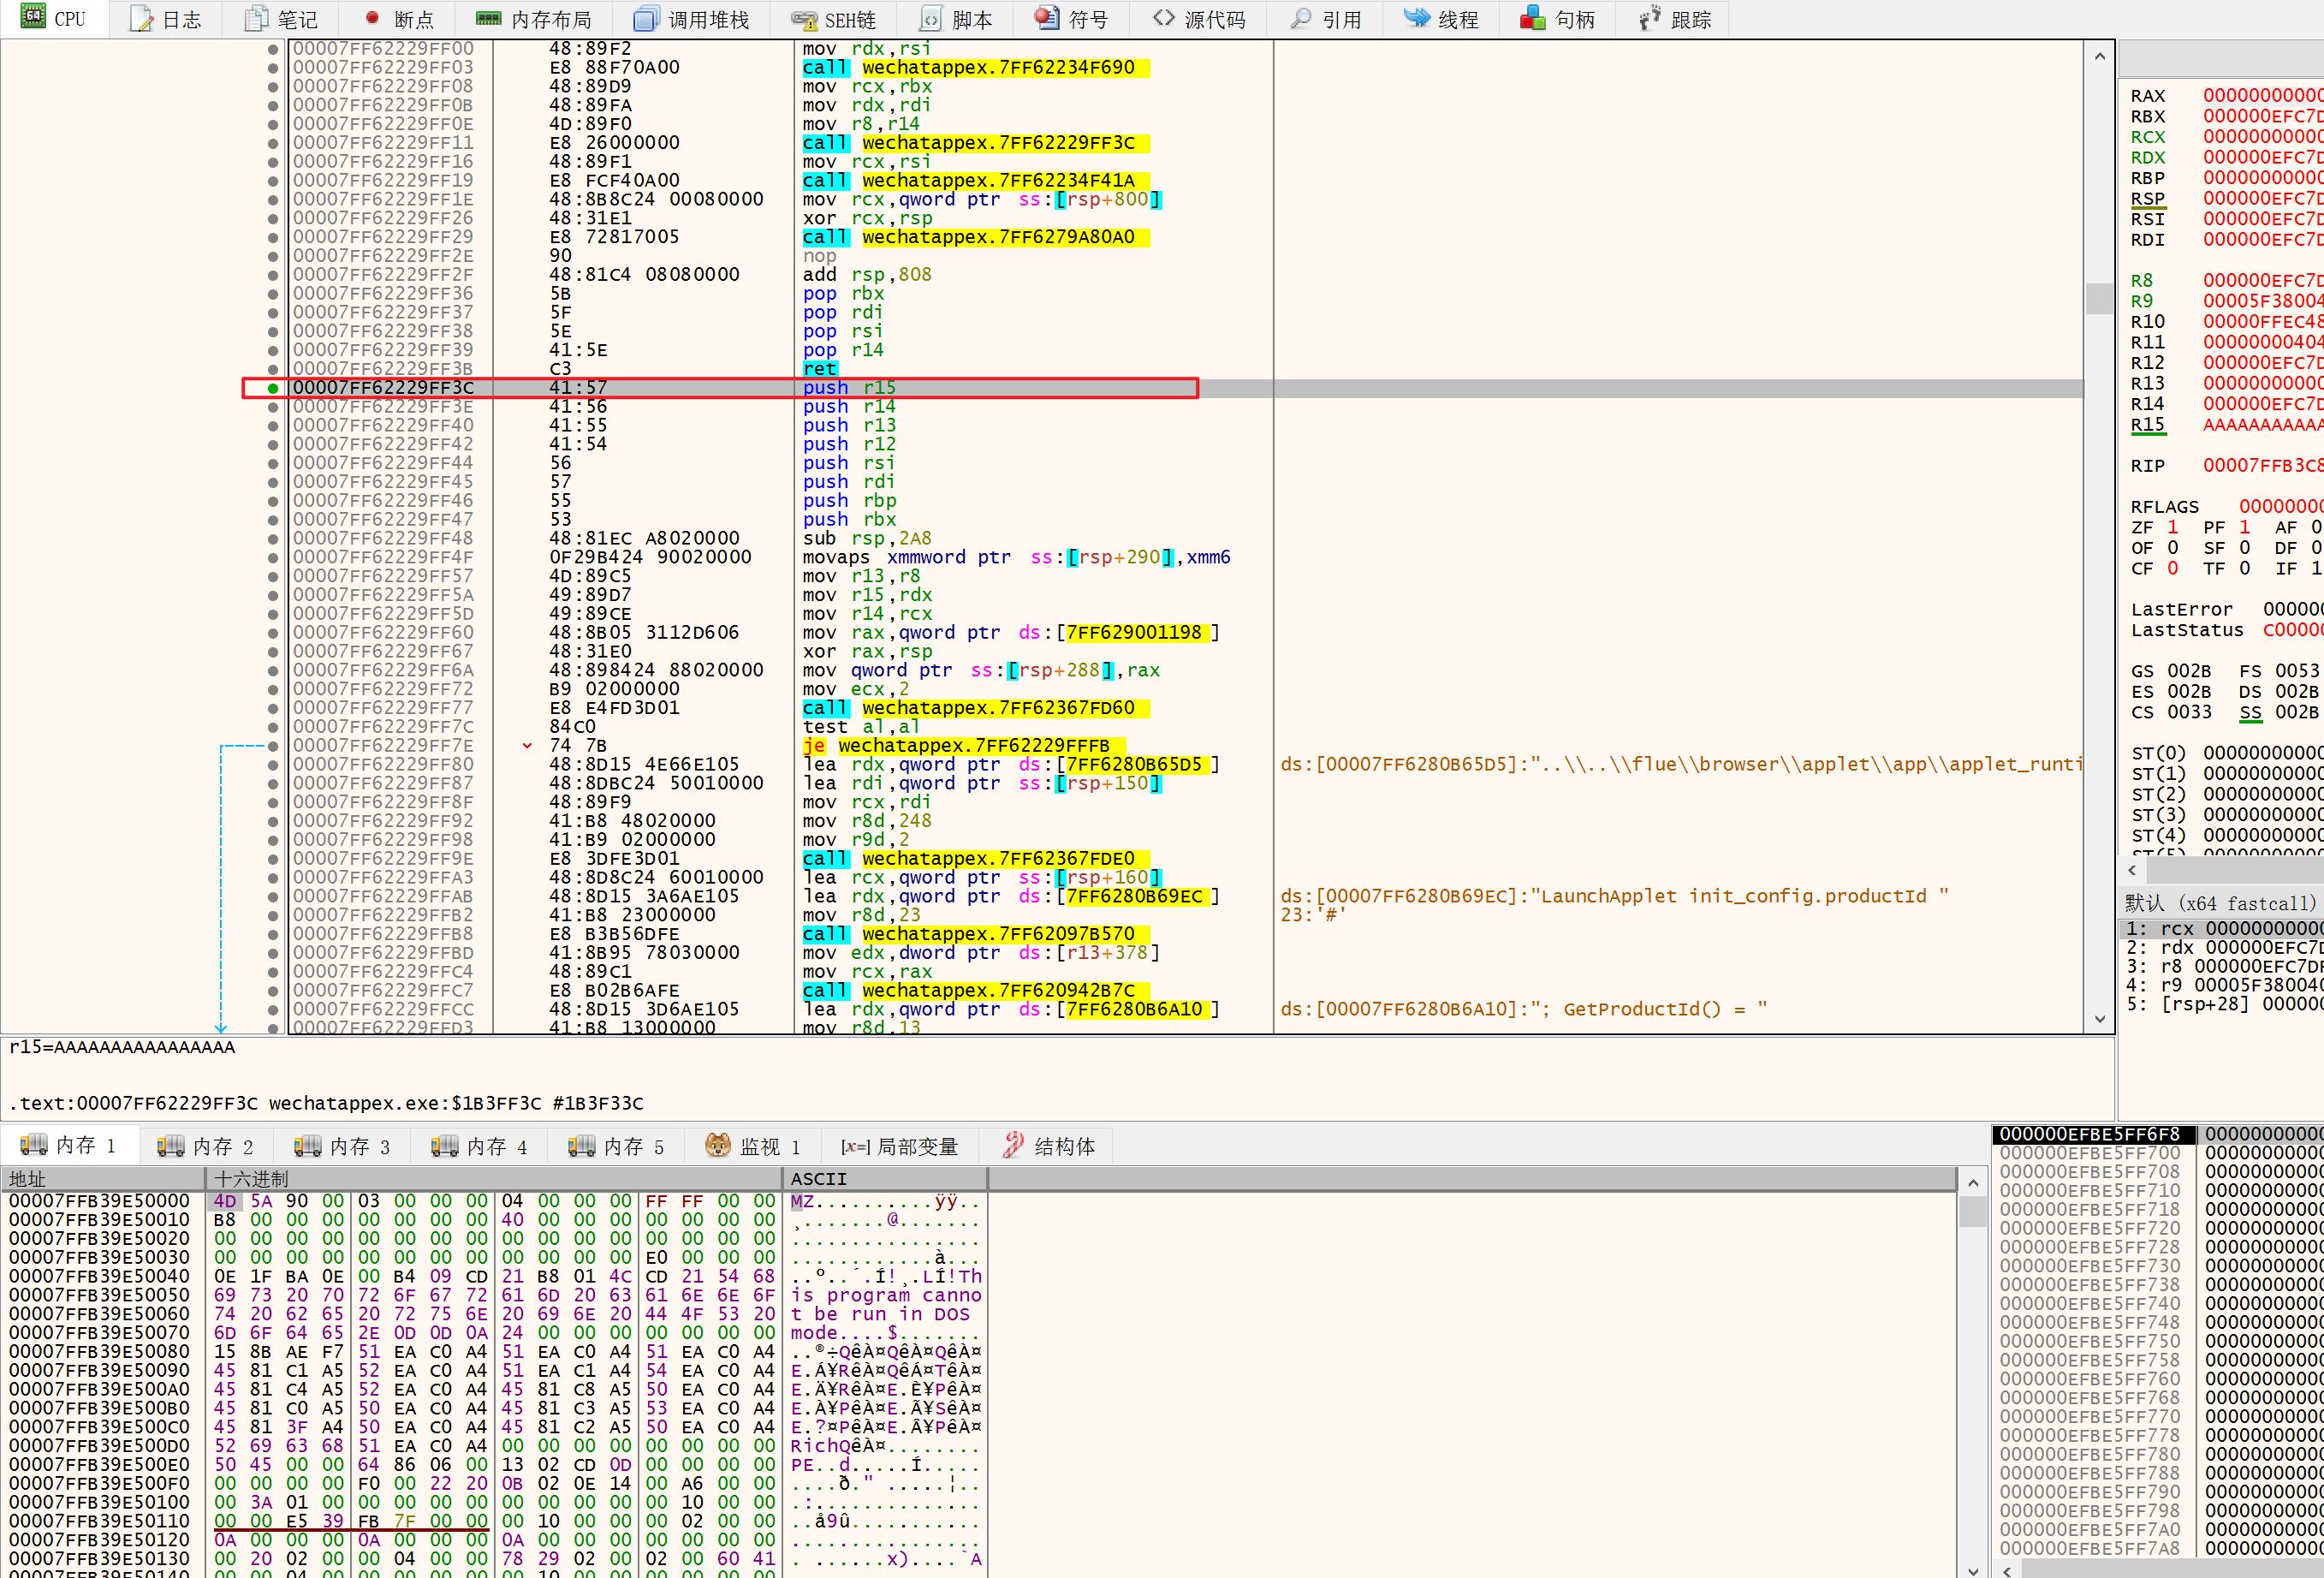Toggle breakpoint bullet at 00007FF62229FFCC
The width and height of the screenshot is (2324, 1578).
pyautogui.click(x=273, y=1010)
